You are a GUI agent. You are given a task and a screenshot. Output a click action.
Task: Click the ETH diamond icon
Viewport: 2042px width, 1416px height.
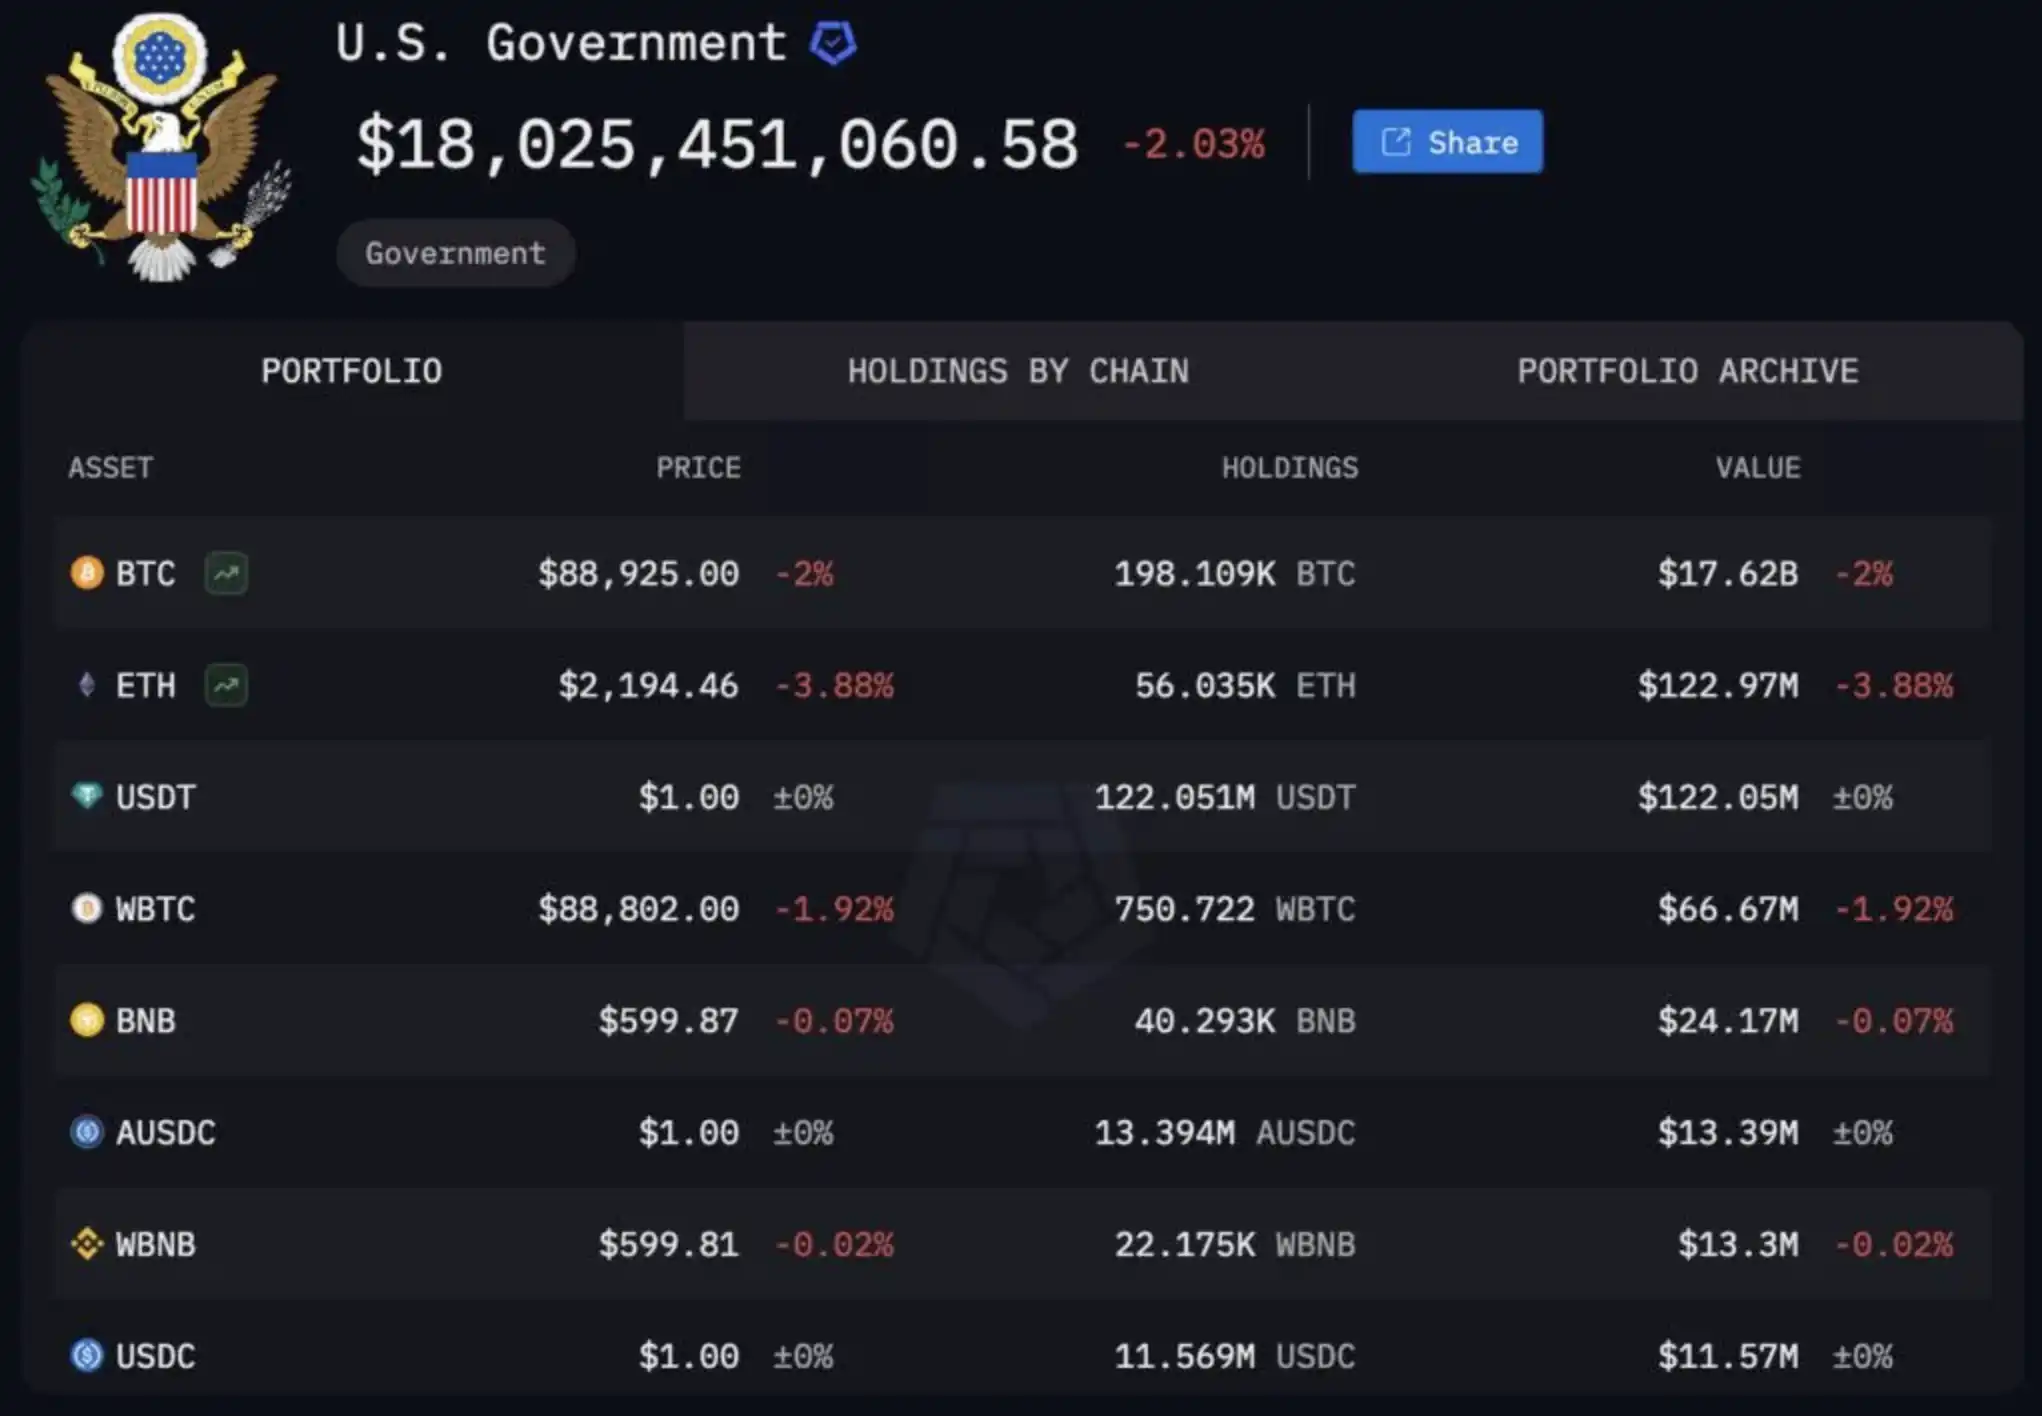tap(87, 685)
